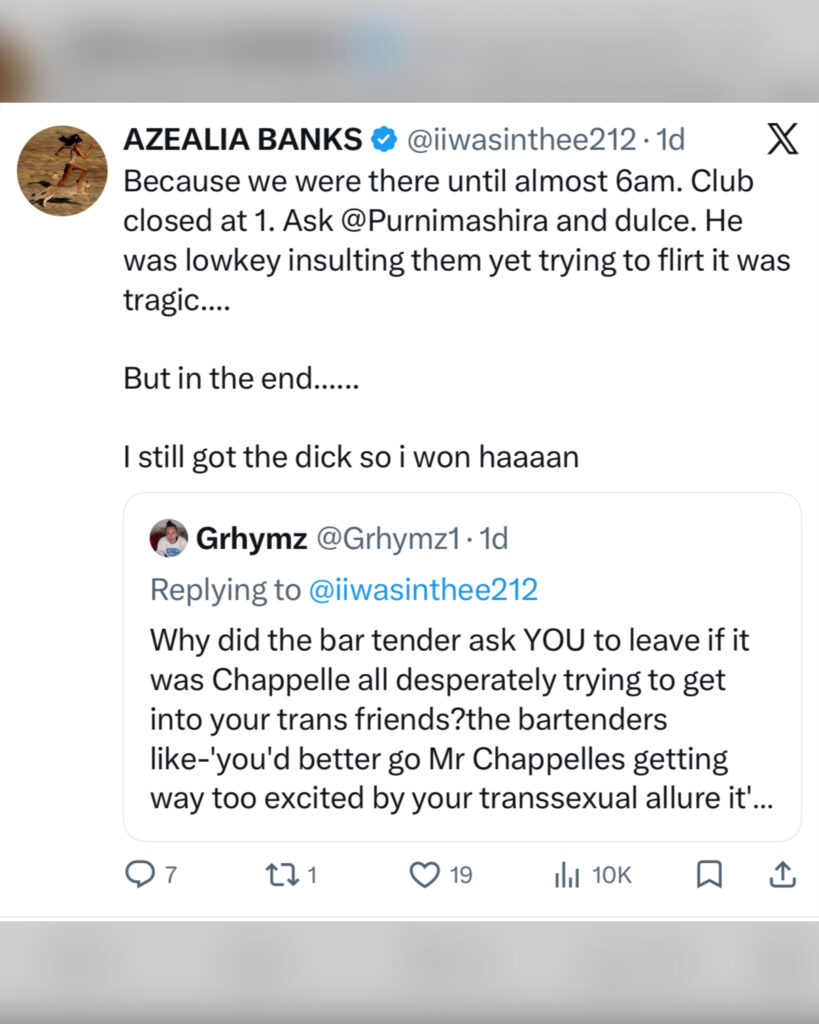The width and height of the screenshot is (819, 1024).
Task: Open the Grhymz display name
Action: 250,539
